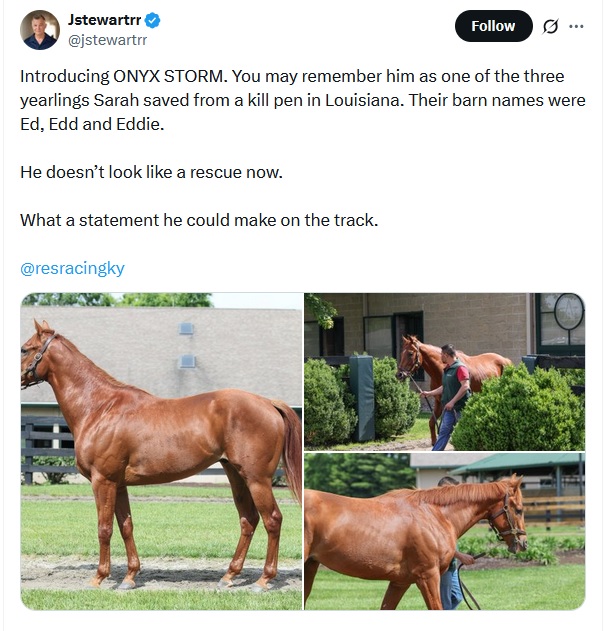The image size is (609, 631).
Task: Follow the @resracingky mention link
Action: point(72,268)
